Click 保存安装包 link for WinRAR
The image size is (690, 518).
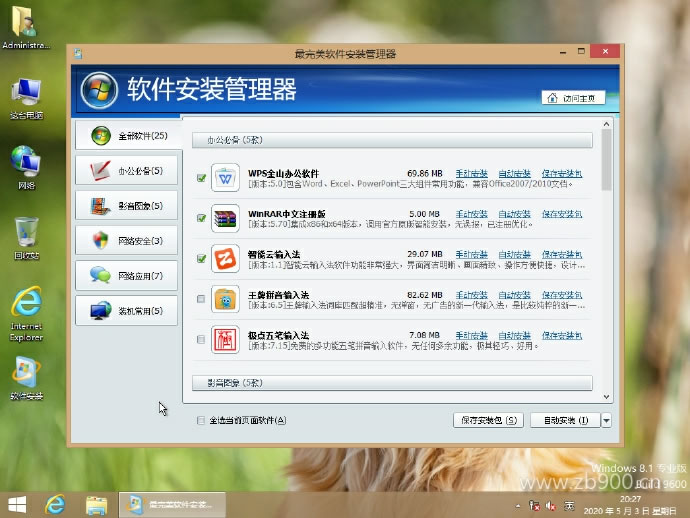[x=562, y=214]
